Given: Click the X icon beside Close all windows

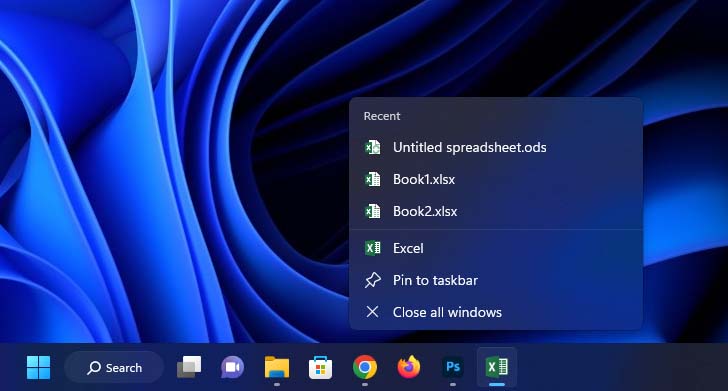Looking at the screenshot, I should (x=372, y=312).
